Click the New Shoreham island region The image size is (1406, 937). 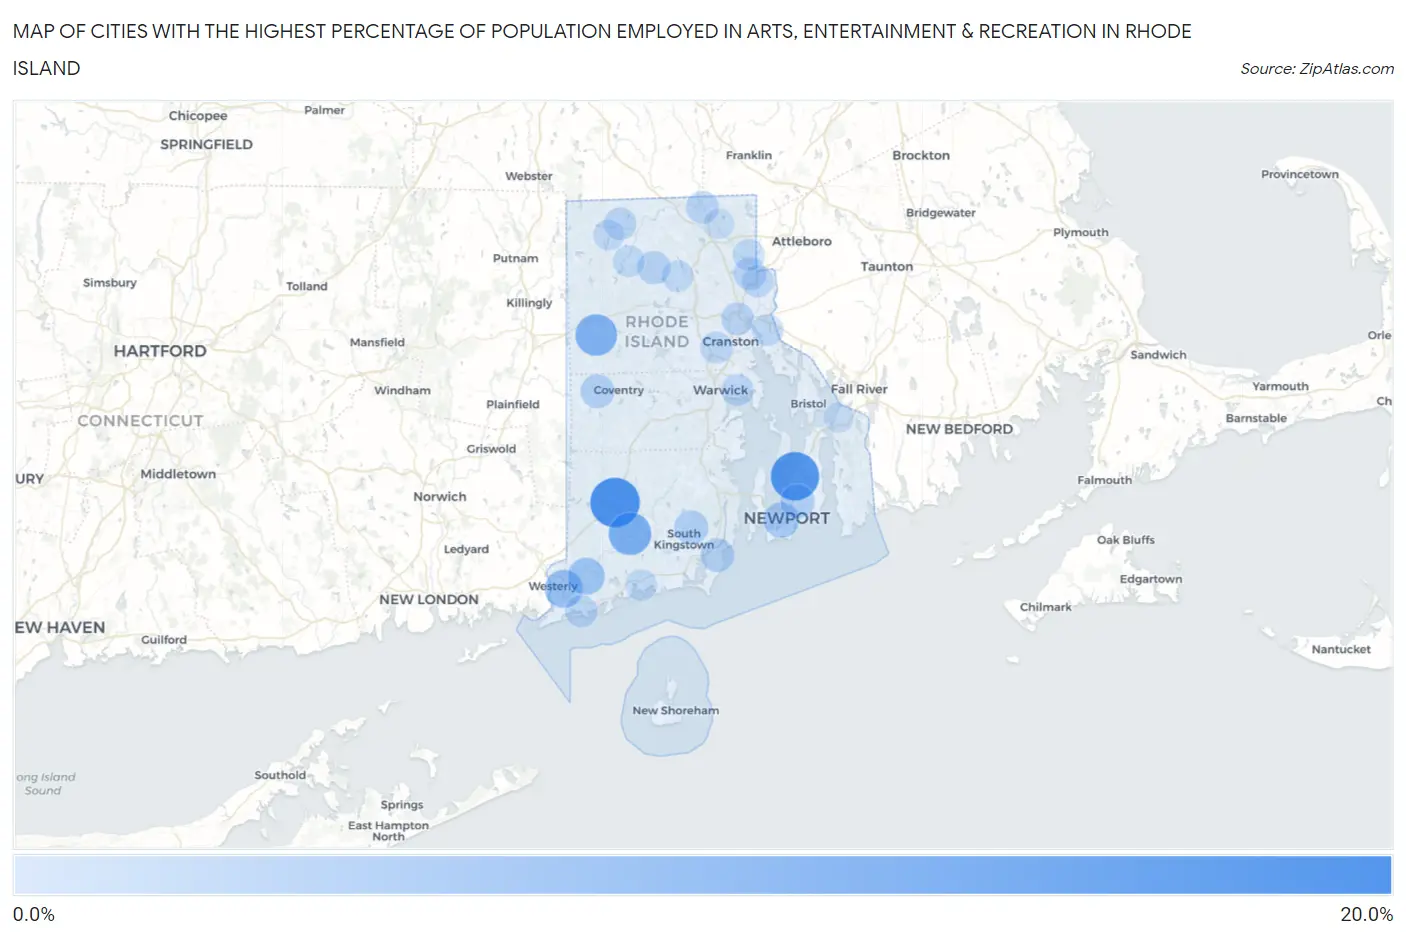click(x=669, y=697)
